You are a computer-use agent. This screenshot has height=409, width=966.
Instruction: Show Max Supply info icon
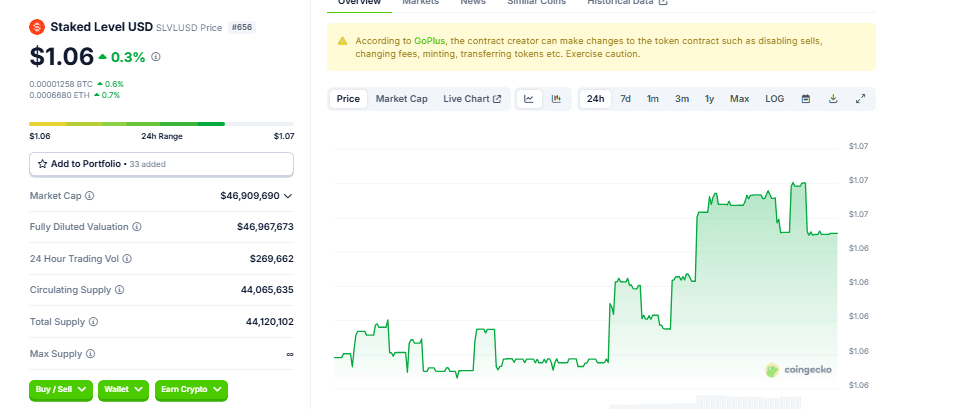click(x=91, y=354)
